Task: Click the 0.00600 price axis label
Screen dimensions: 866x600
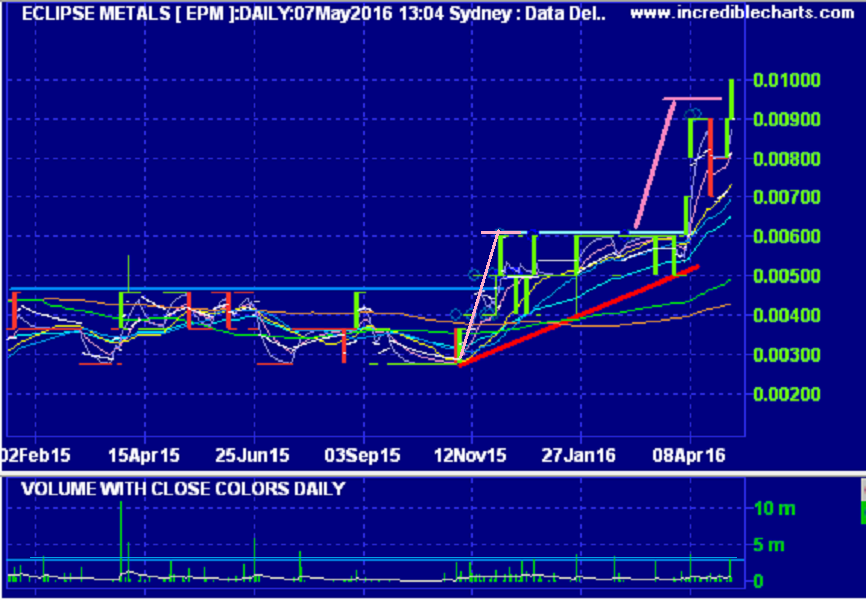Action: tap(787, 236)
